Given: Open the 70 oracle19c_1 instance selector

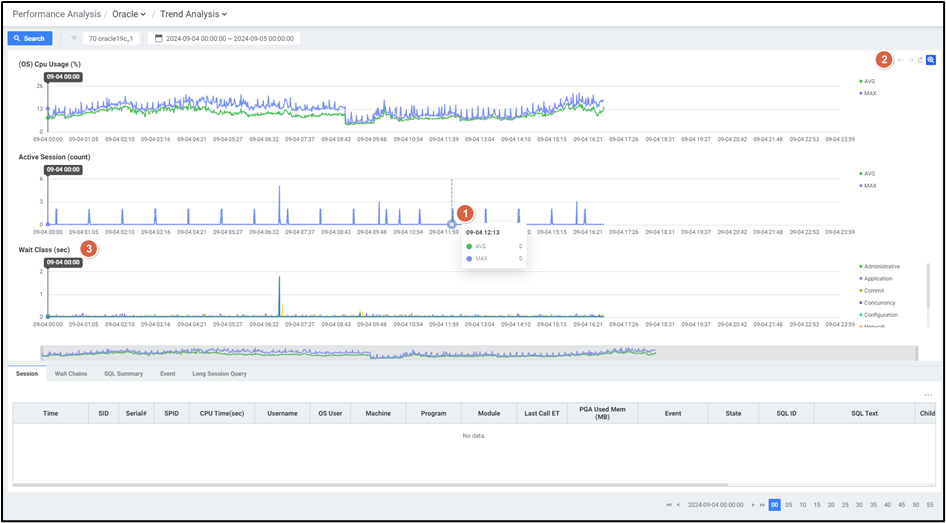Looking at the screenshot, I should [x=111, y=38].
